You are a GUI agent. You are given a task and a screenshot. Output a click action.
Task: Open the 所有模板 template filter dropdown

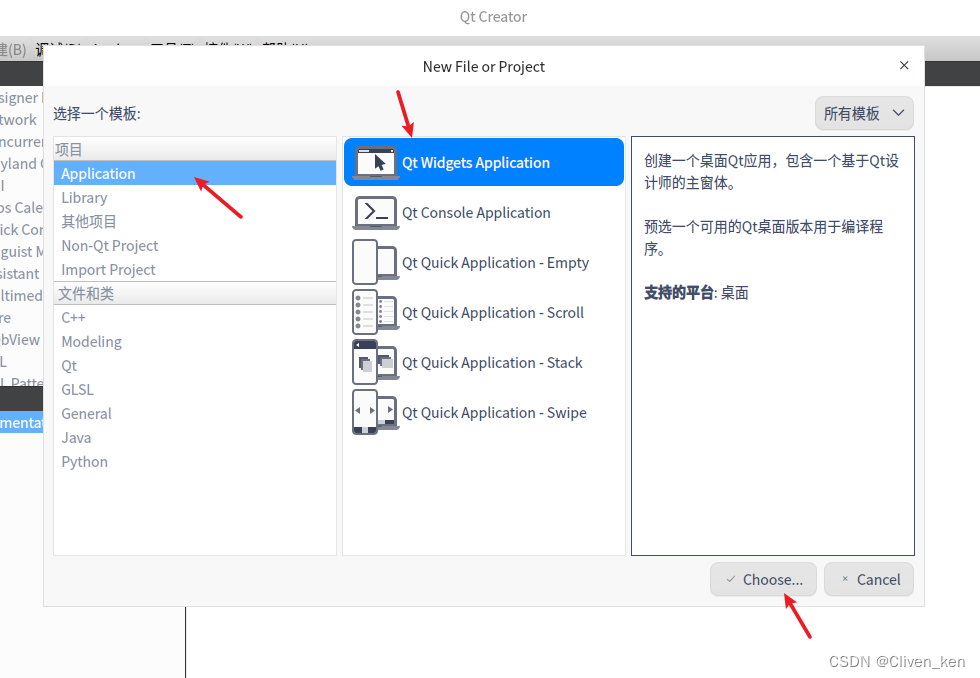864,114
